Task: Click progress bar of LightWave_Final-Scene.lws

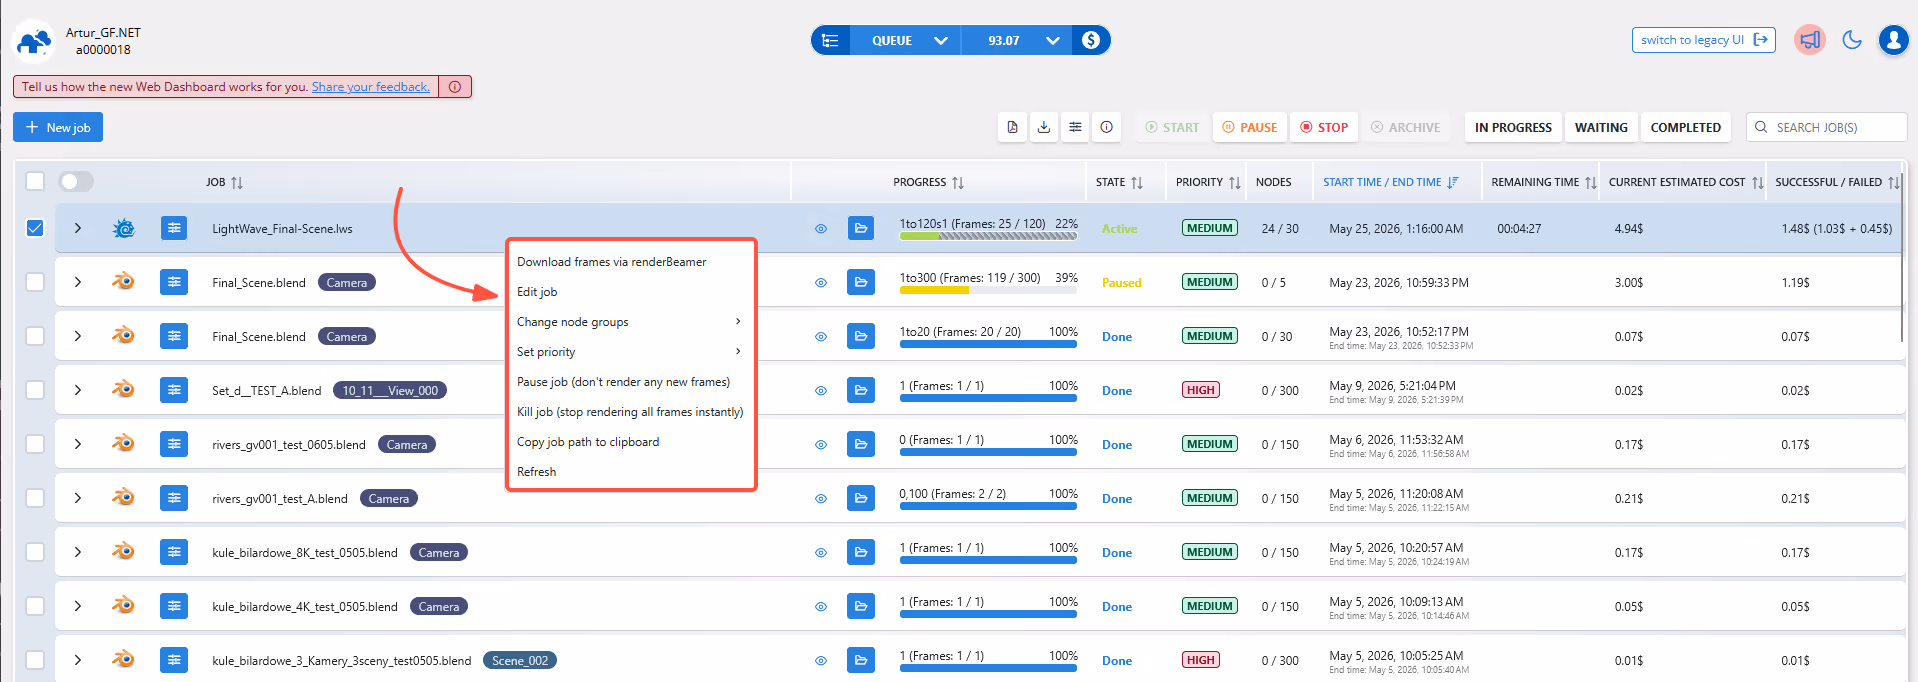Action: click(x=988, y=236)
